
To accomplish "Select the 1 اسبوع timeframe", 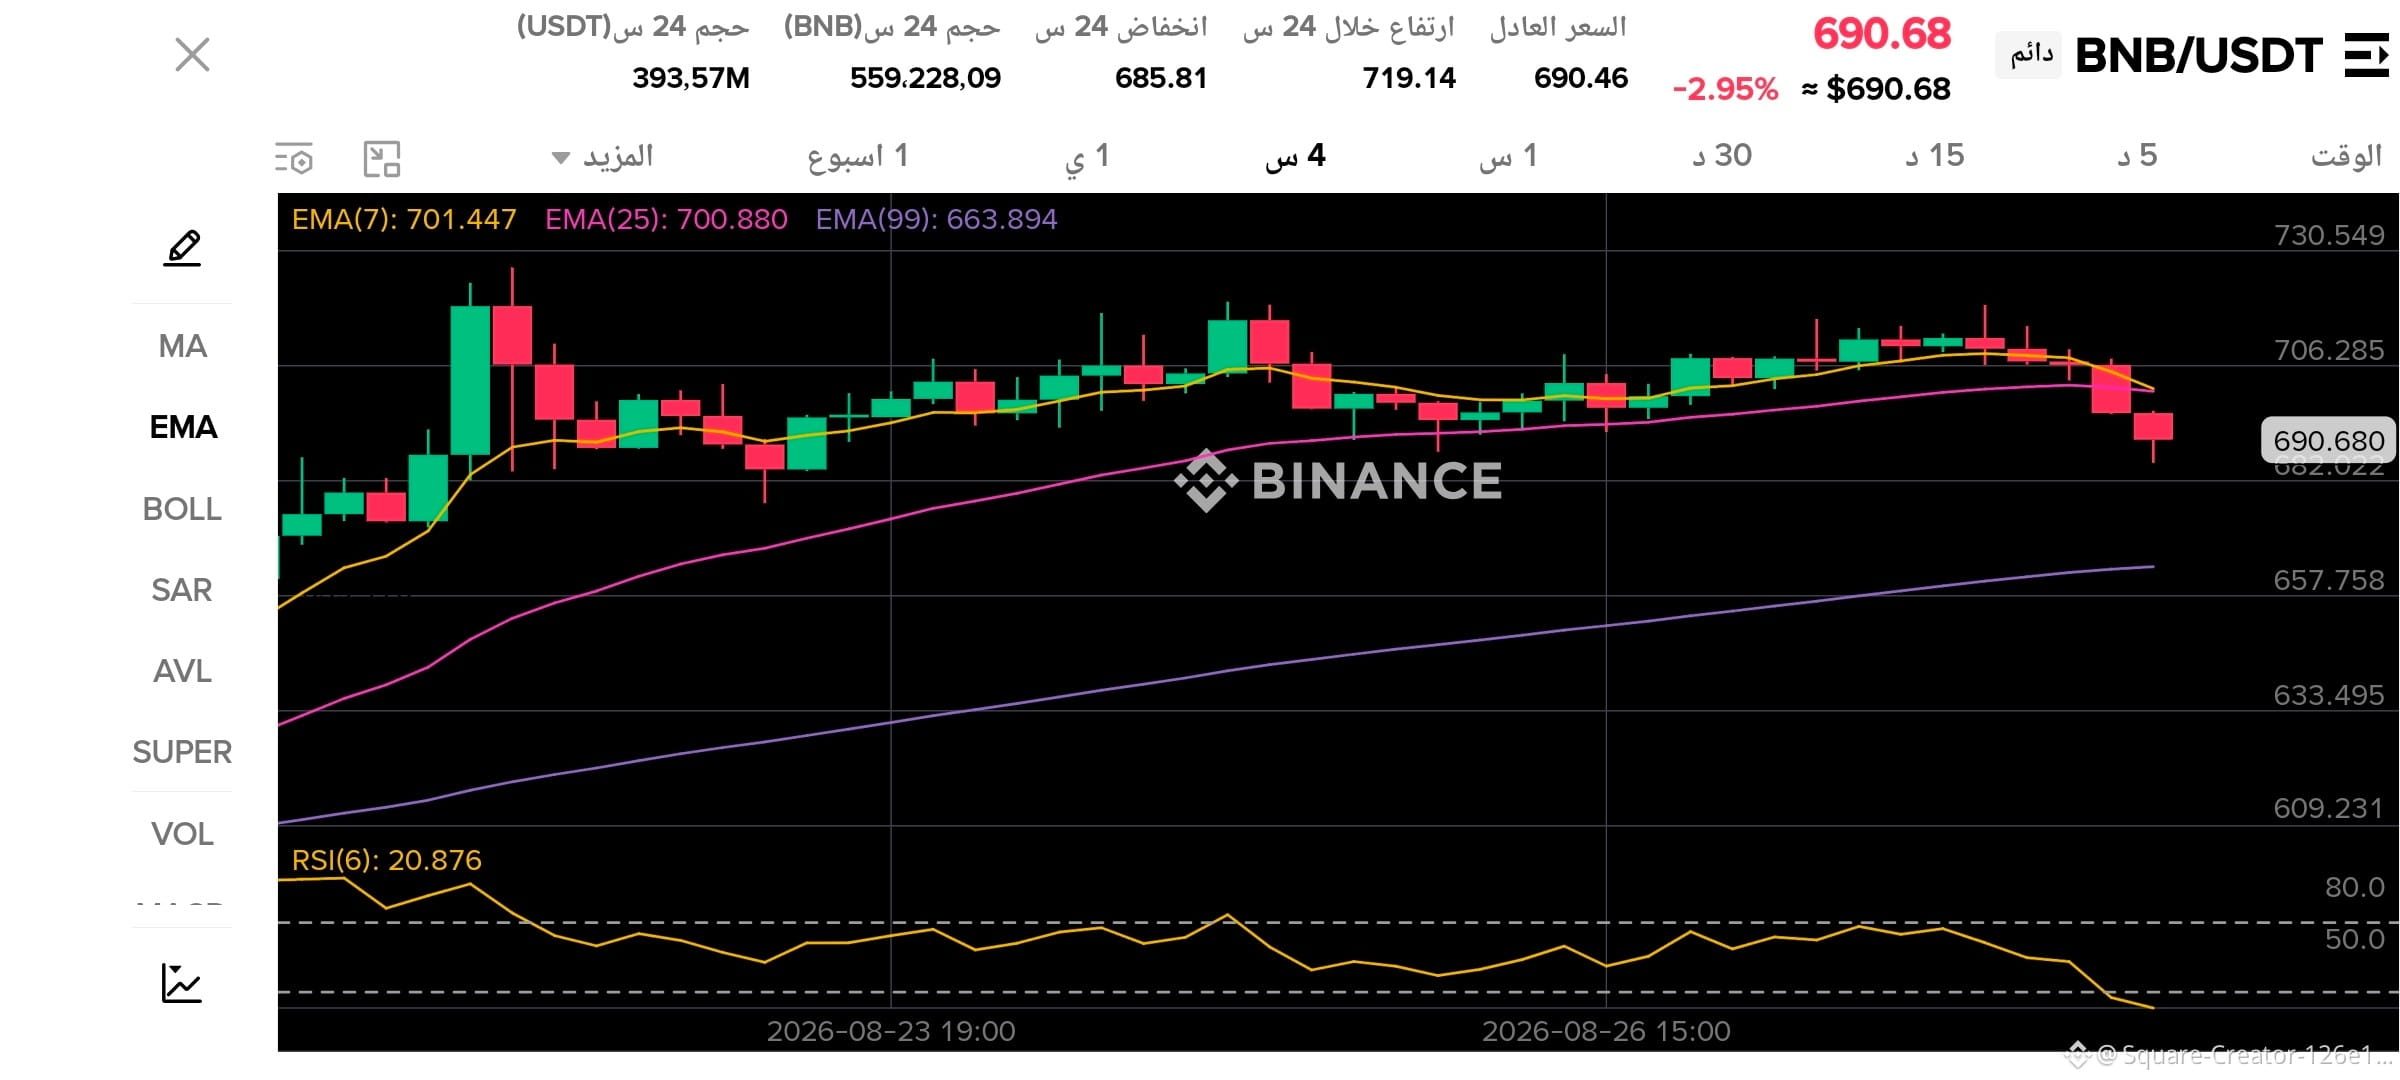I will click(x=858, y=157).
